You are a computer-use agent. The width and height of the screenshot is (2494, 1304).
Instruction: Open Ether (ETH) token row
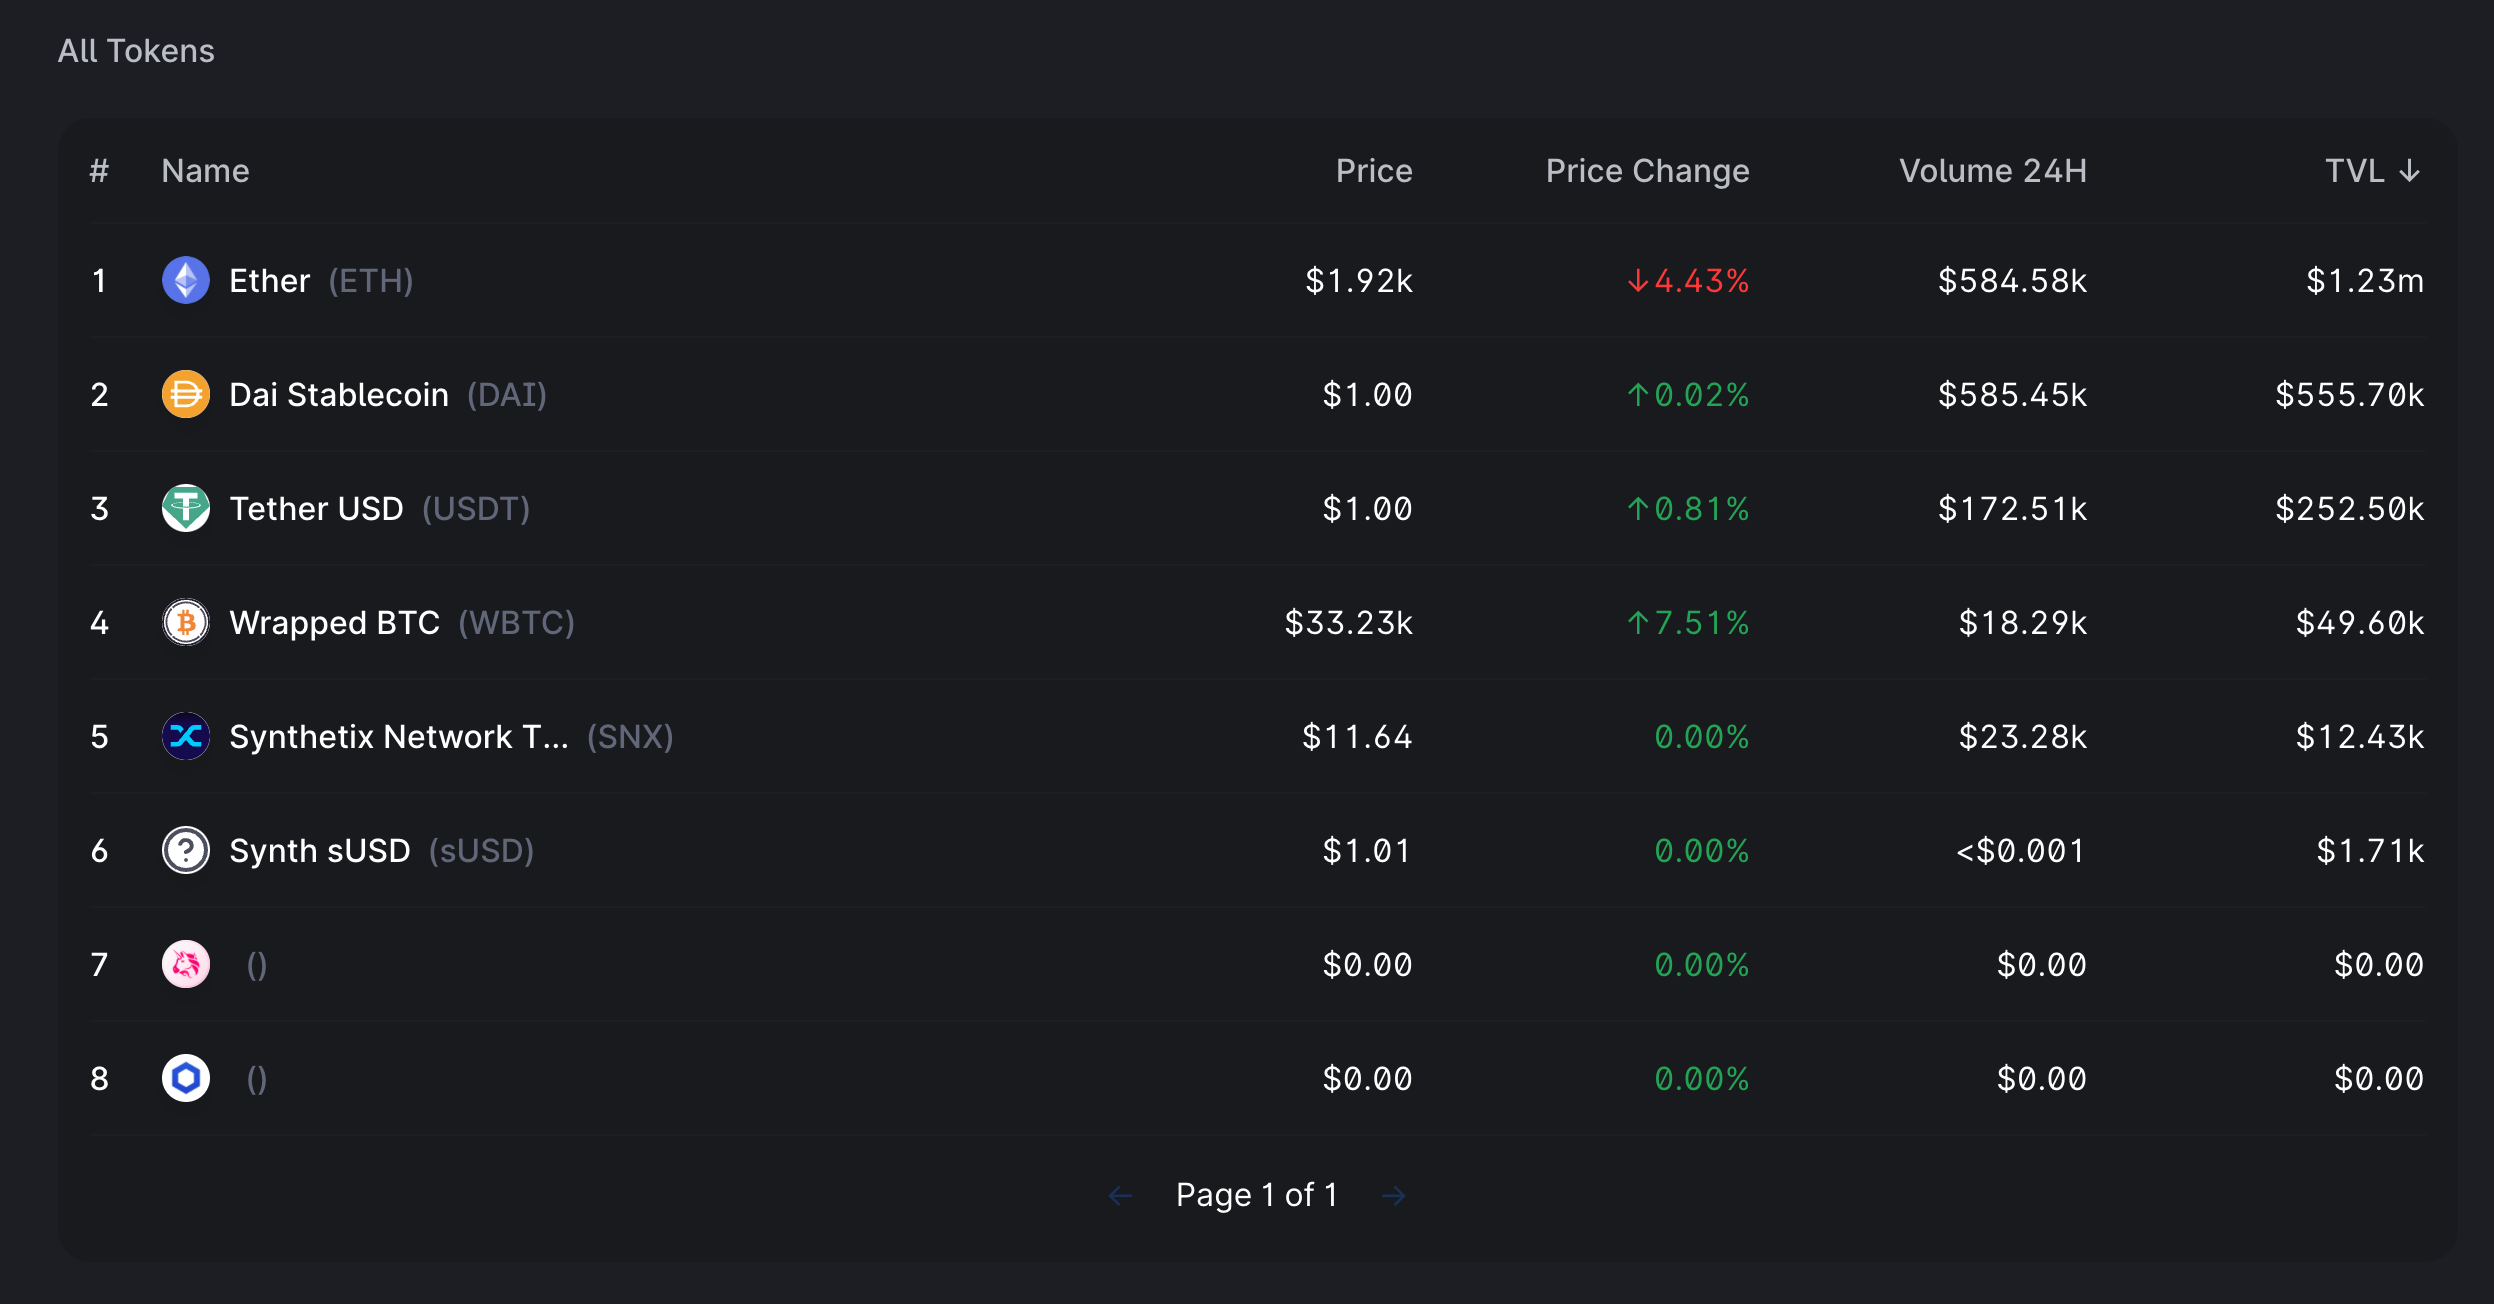pyautogui.click(x=320, y=281)
